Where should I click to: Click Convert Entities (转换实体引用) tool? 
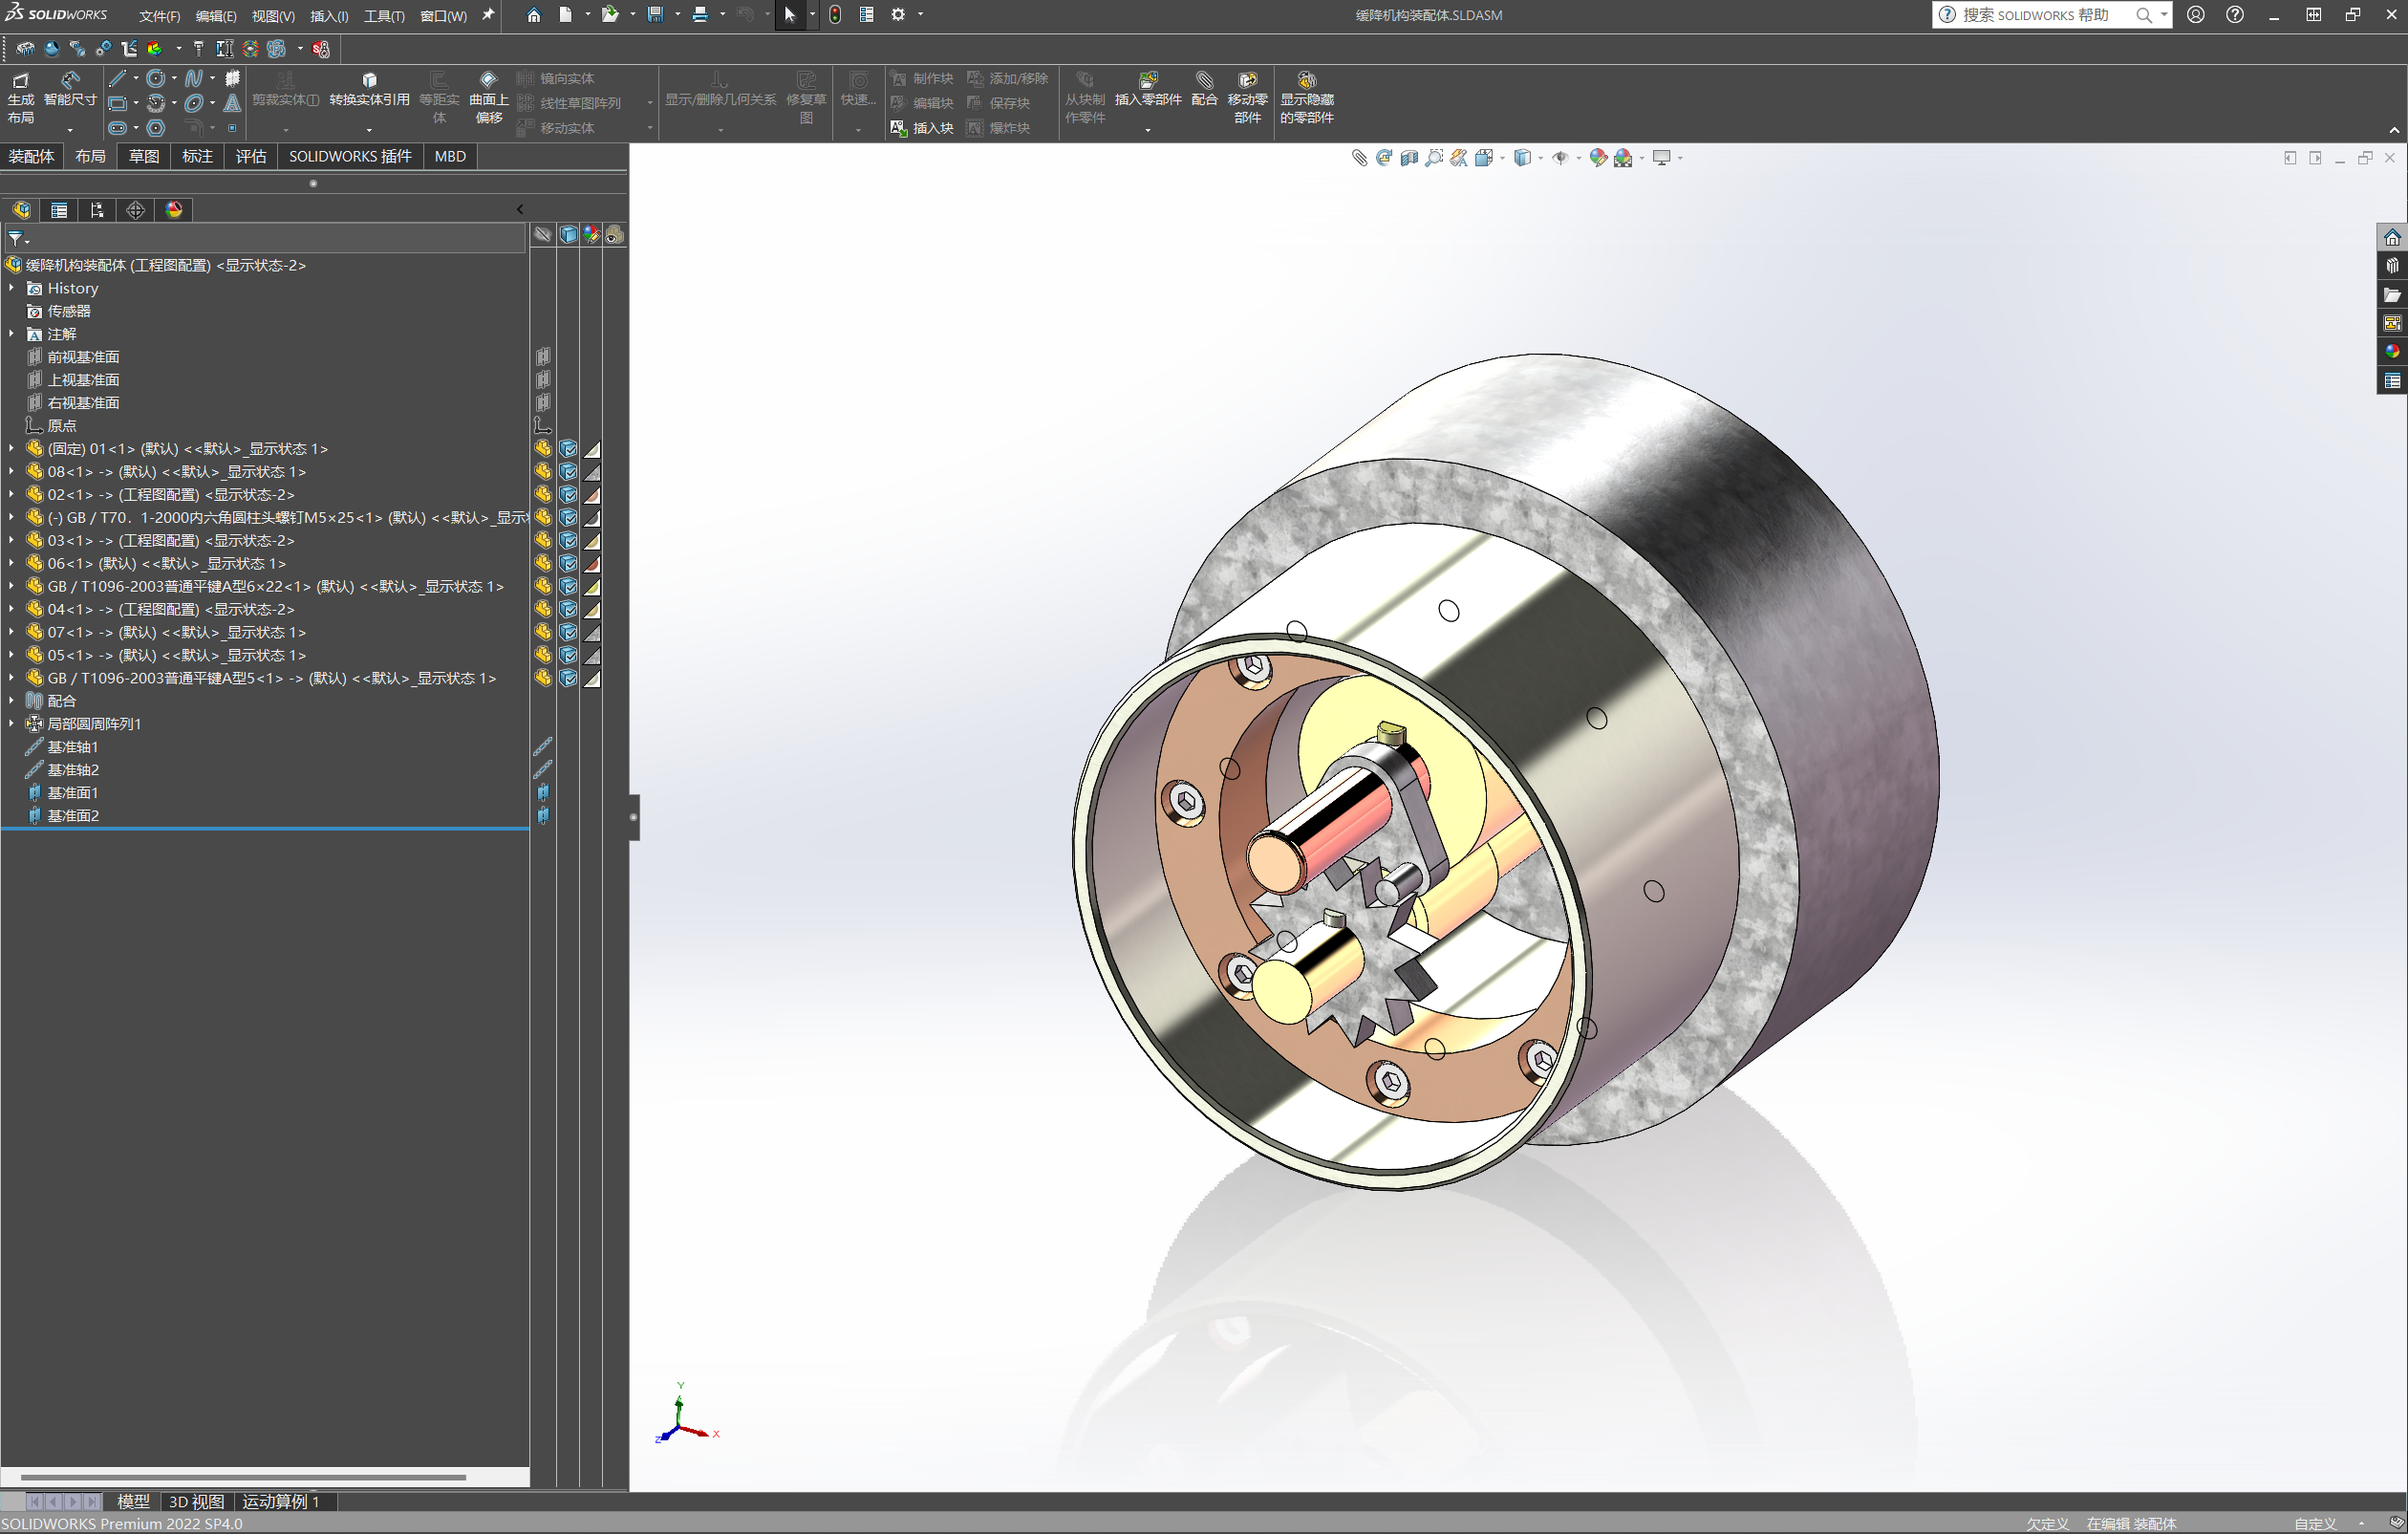tap(369, 88)
